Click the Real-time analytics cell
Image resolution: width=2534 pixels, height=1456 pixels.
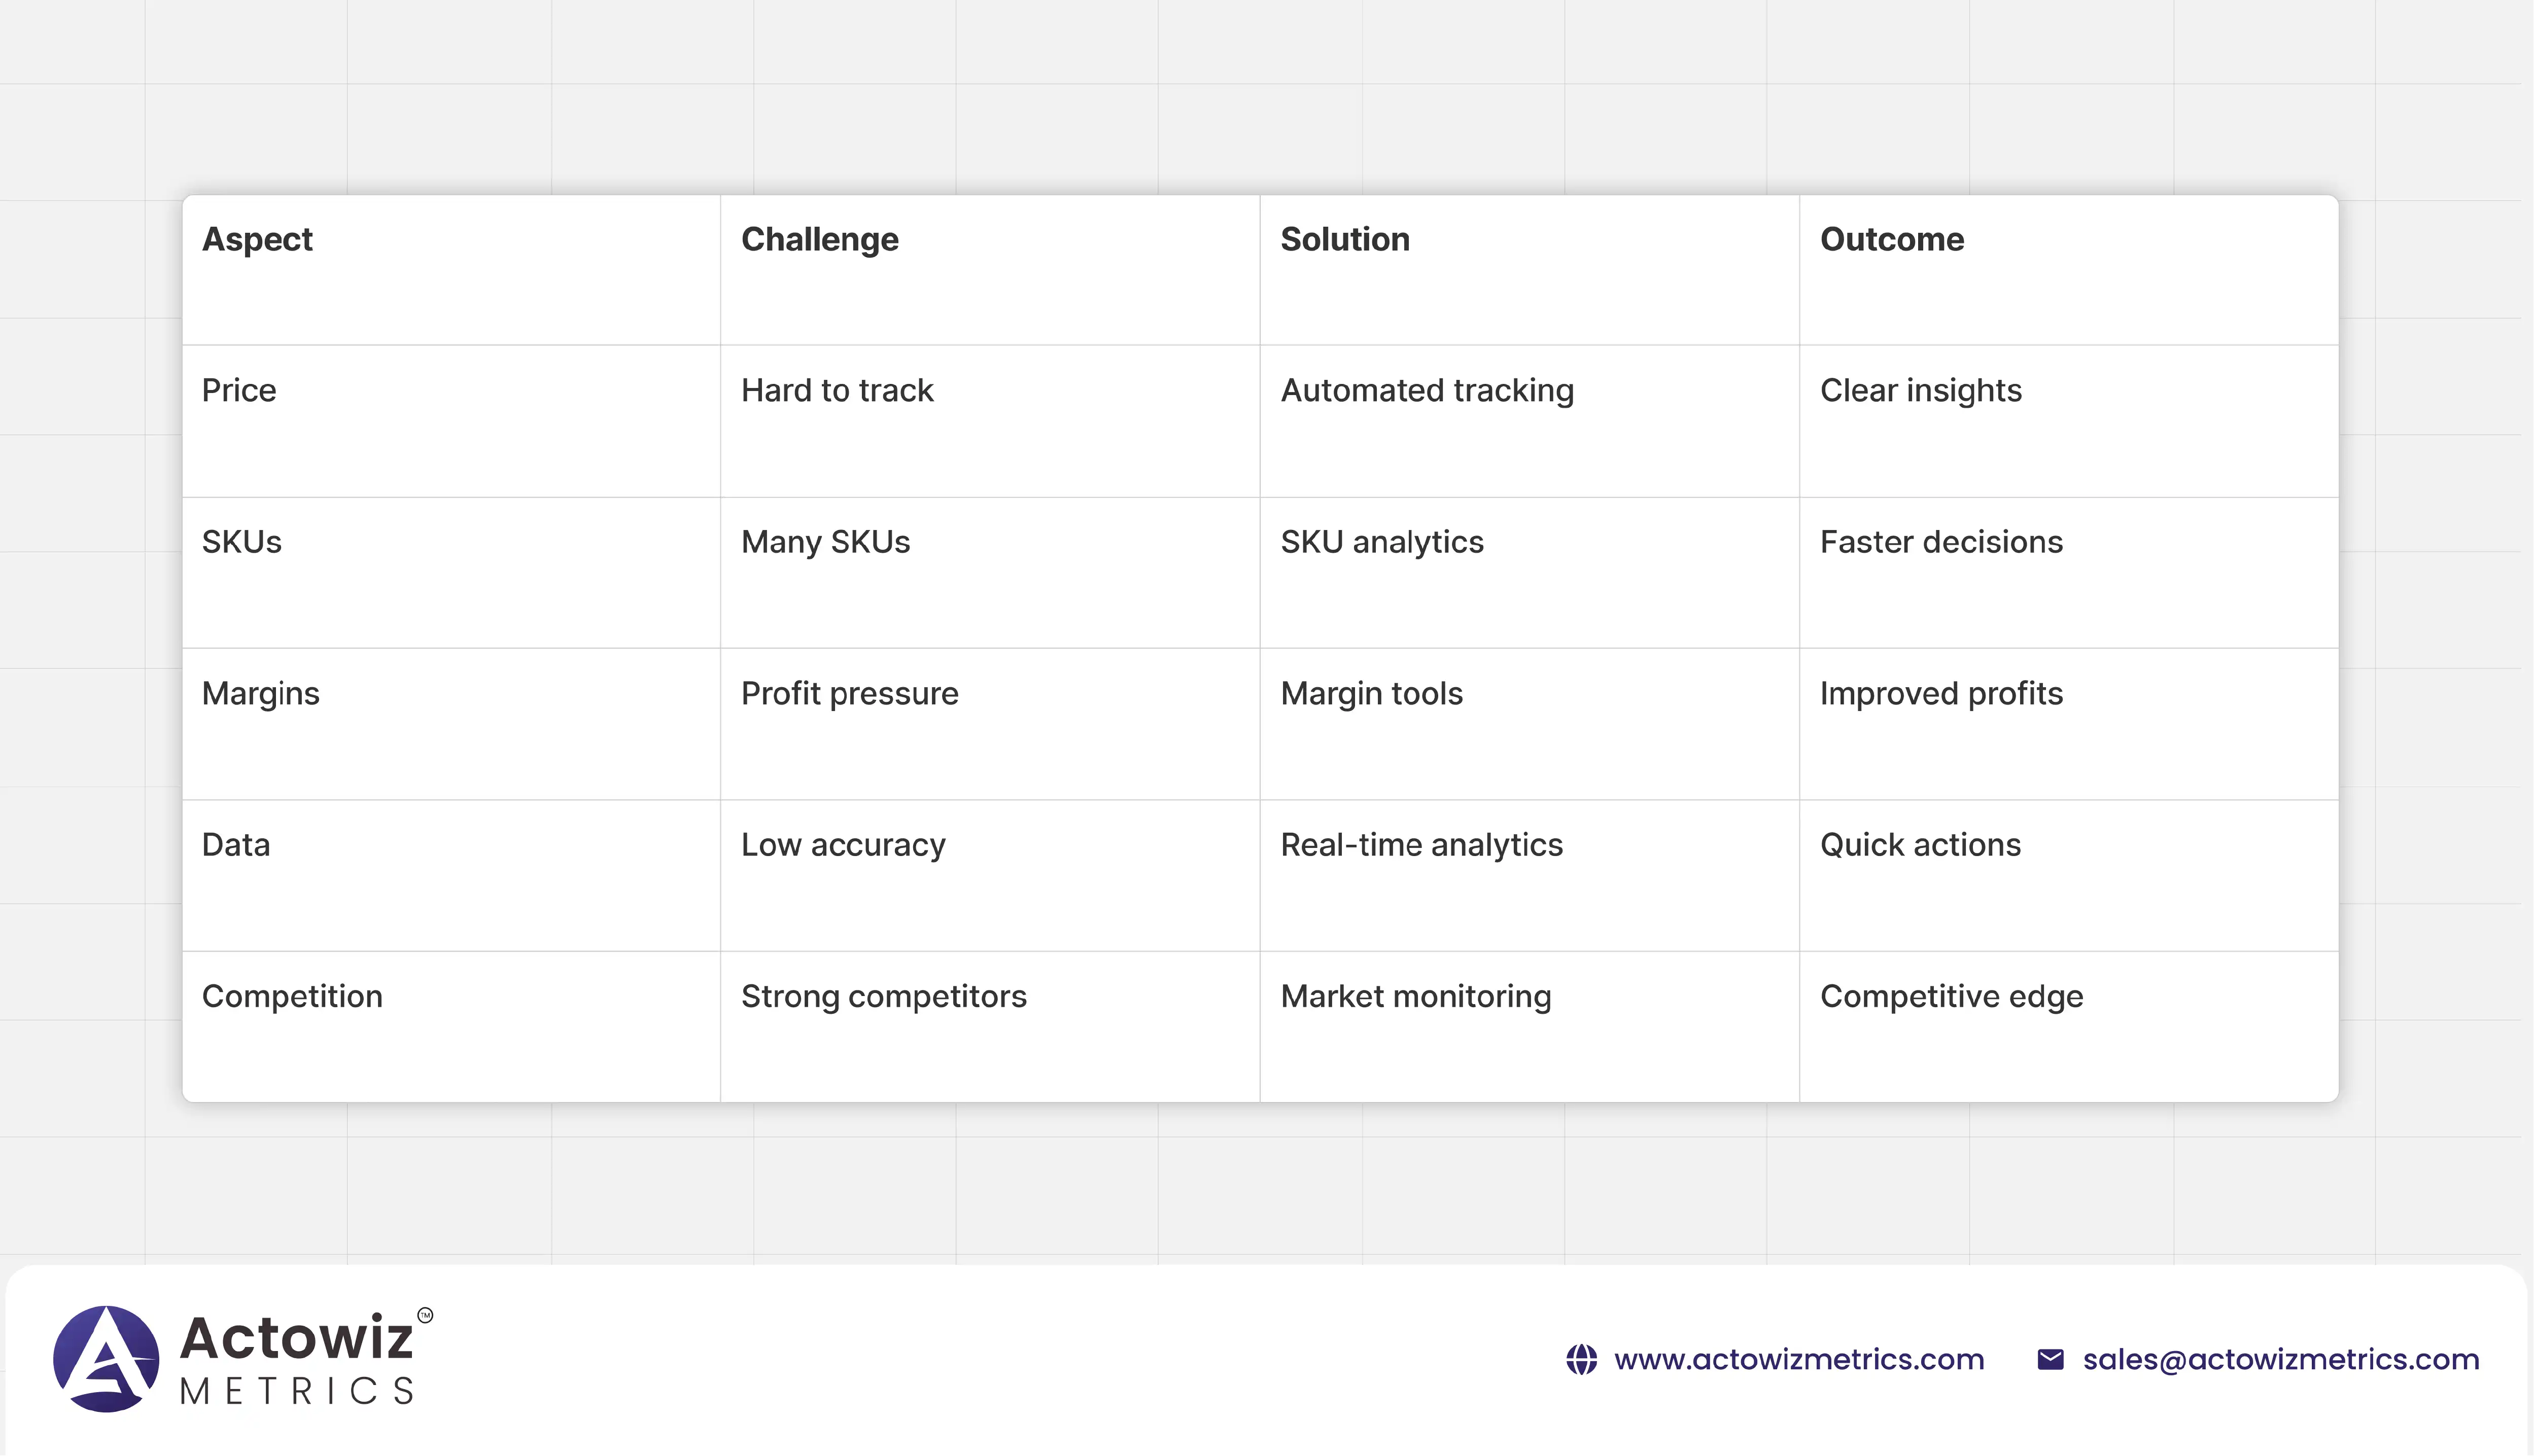1421,845
